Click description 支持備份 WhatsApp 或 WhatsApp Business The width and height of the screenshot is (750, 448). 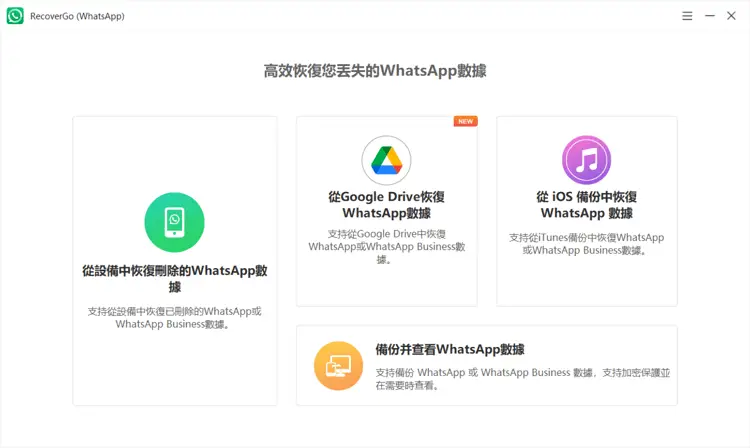point(522,379)
